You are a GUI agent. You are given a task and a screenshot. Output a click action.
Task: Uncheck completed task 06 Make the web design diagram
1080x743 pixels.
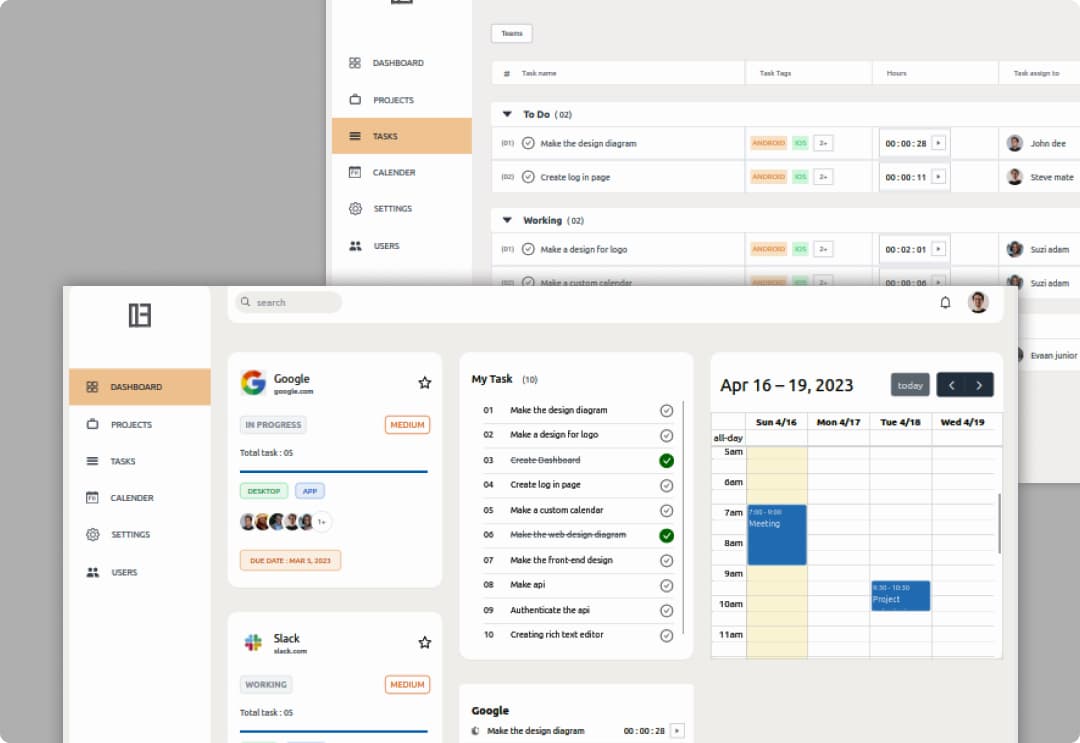point(666,536)
